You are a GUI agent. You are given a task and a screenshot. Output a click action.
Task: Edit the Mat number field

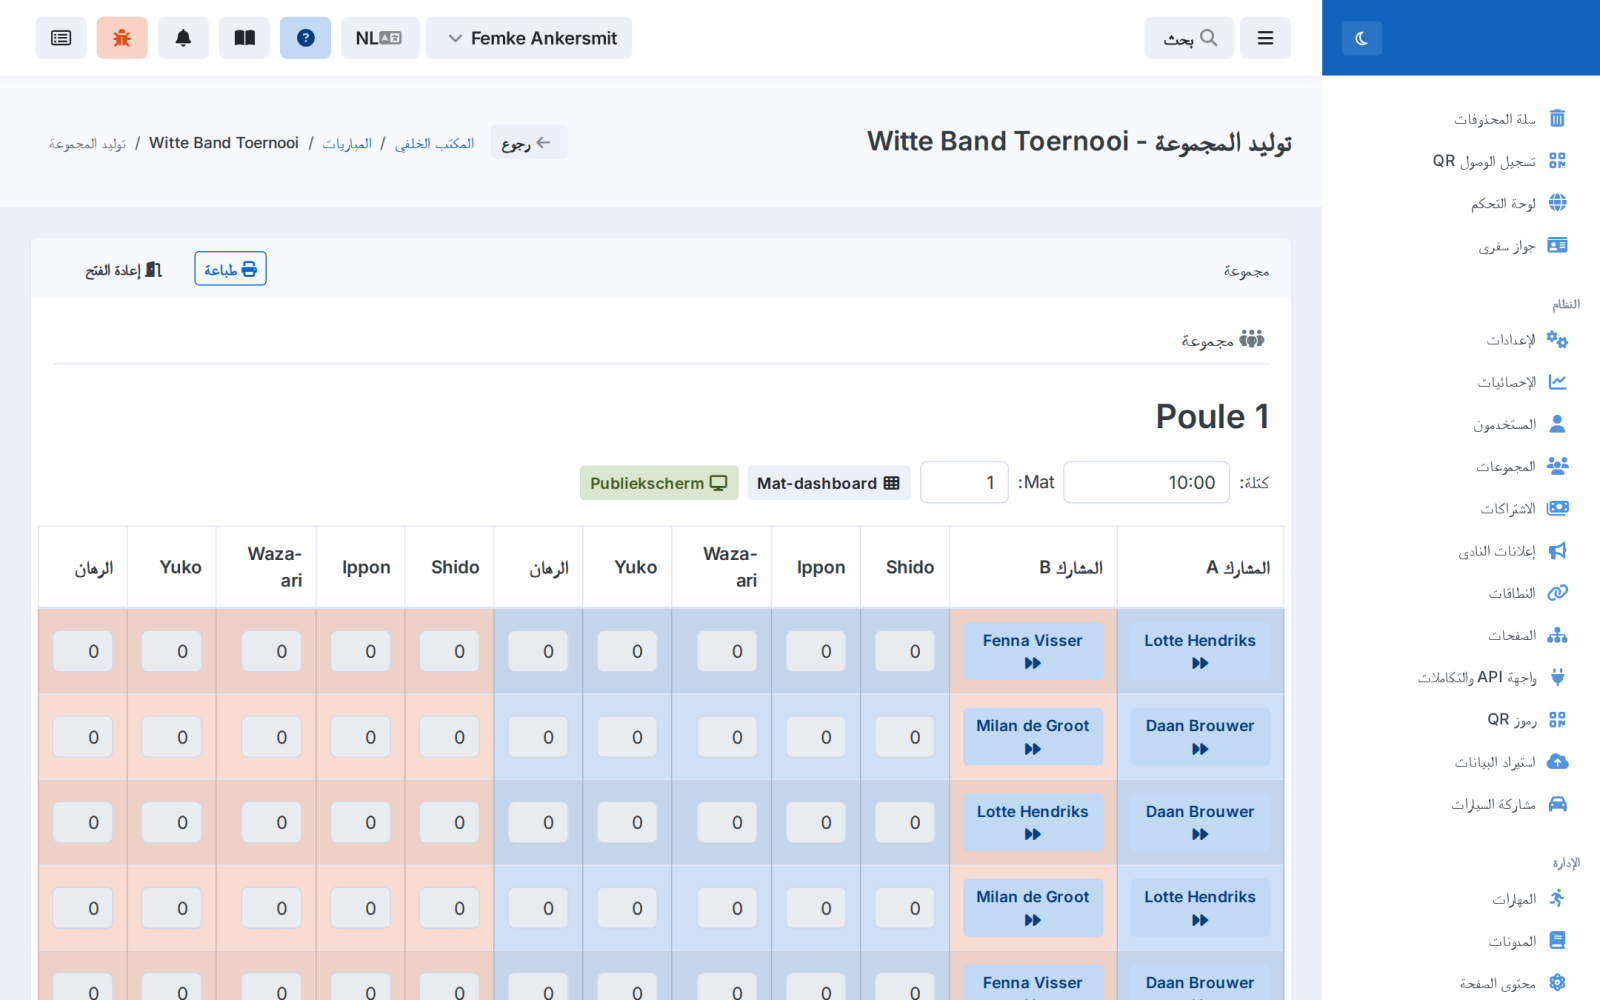coord(964,482)
